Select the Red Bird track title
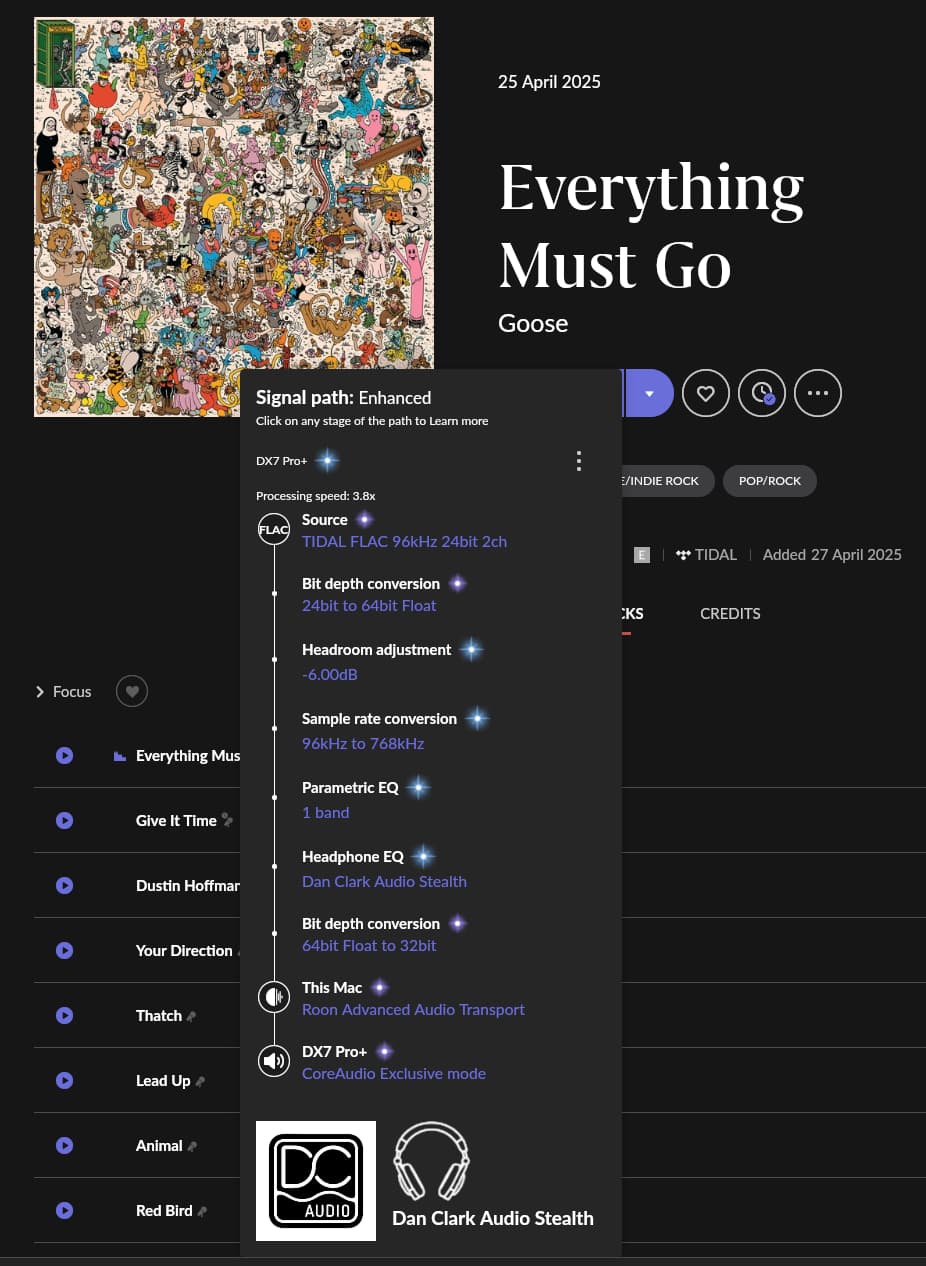Image resolution: width=926 pixels, height=1266 pixels. pos(164,1211)
